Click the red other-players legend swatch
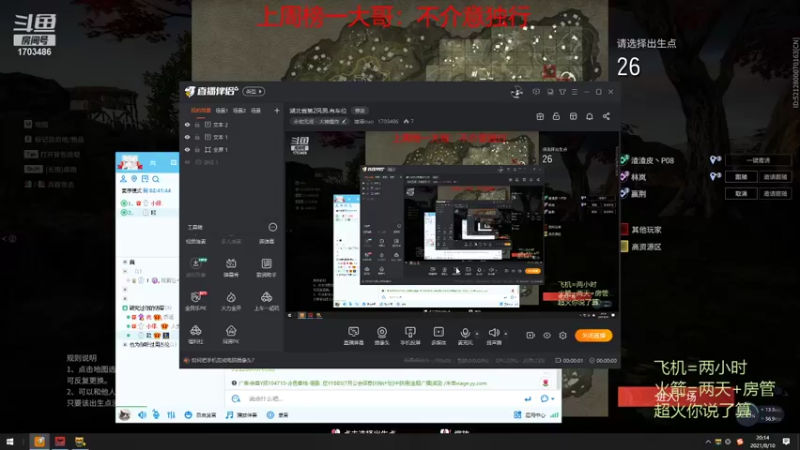 click(624, 230)
